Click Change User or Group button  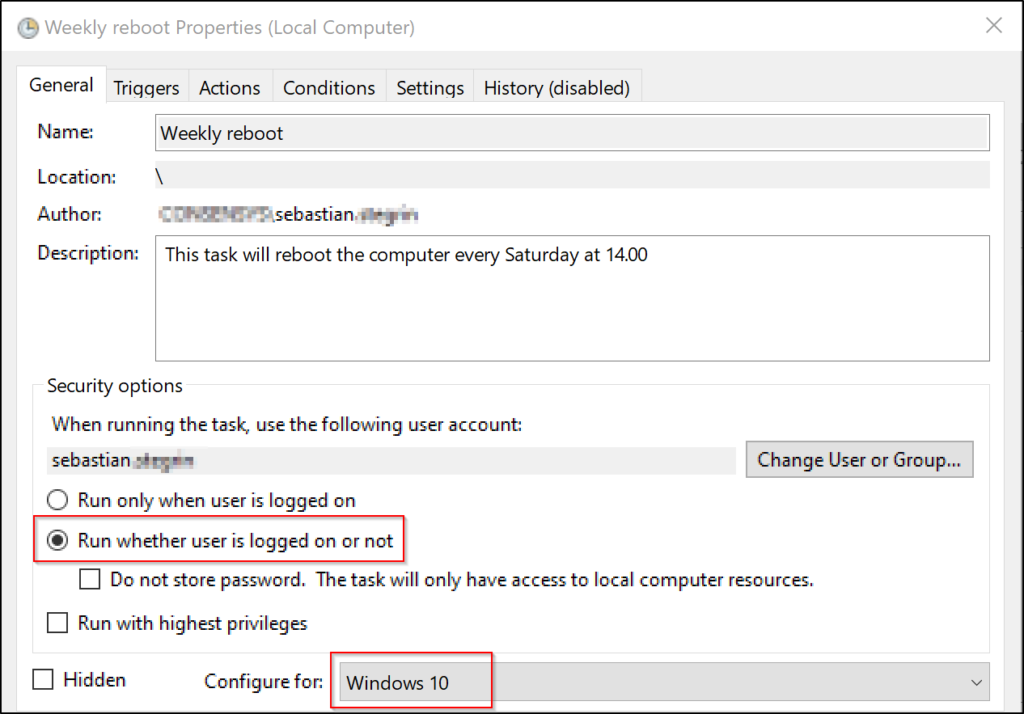[858, 459]
